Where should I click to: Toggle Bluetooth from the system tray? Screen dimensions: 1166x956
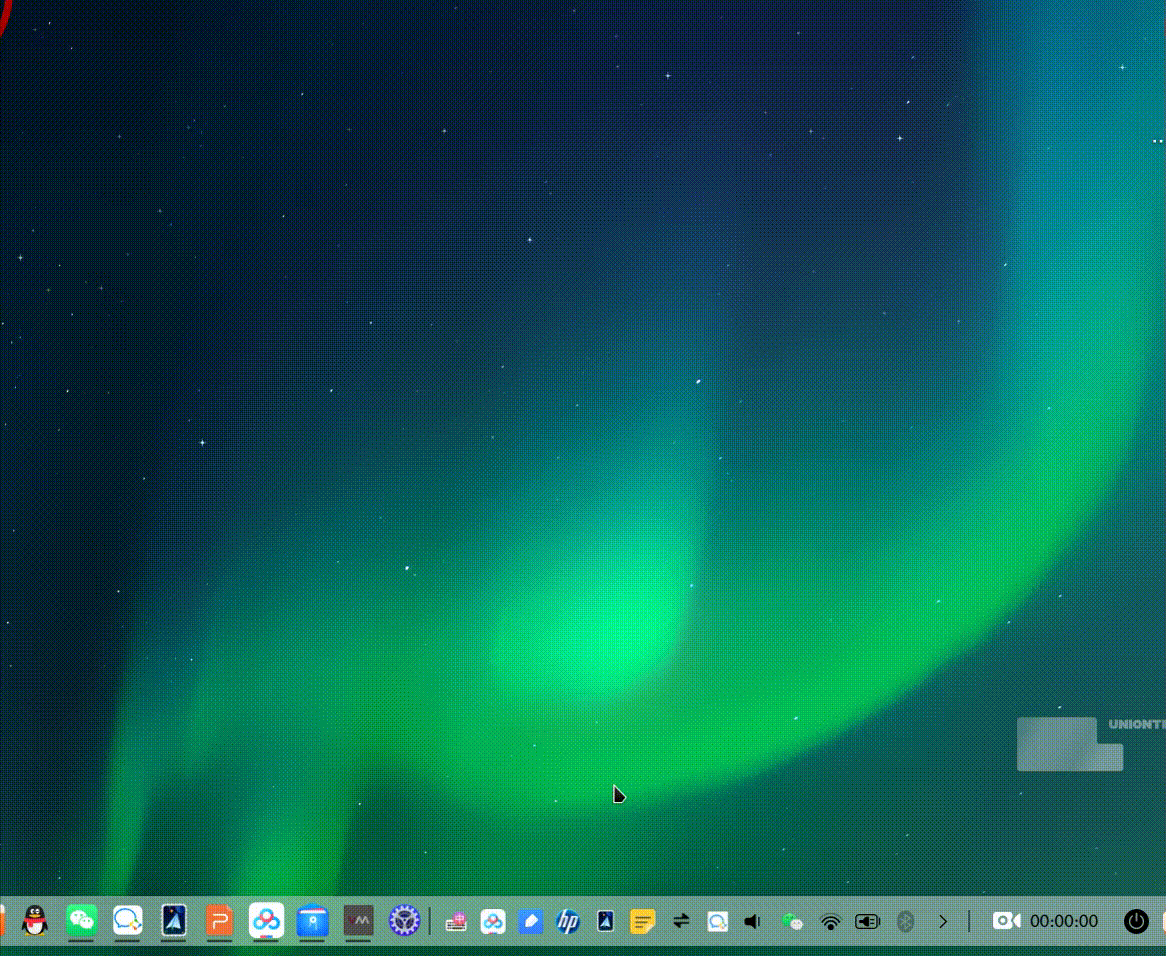coord(905,921)
